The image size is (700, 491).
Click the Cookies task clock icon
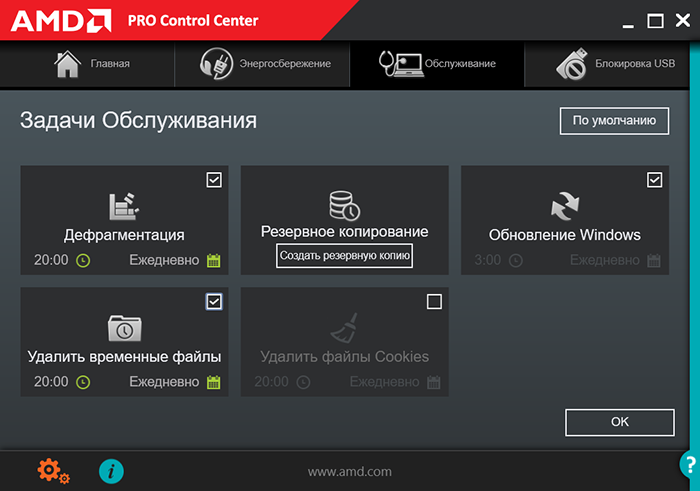303,382
